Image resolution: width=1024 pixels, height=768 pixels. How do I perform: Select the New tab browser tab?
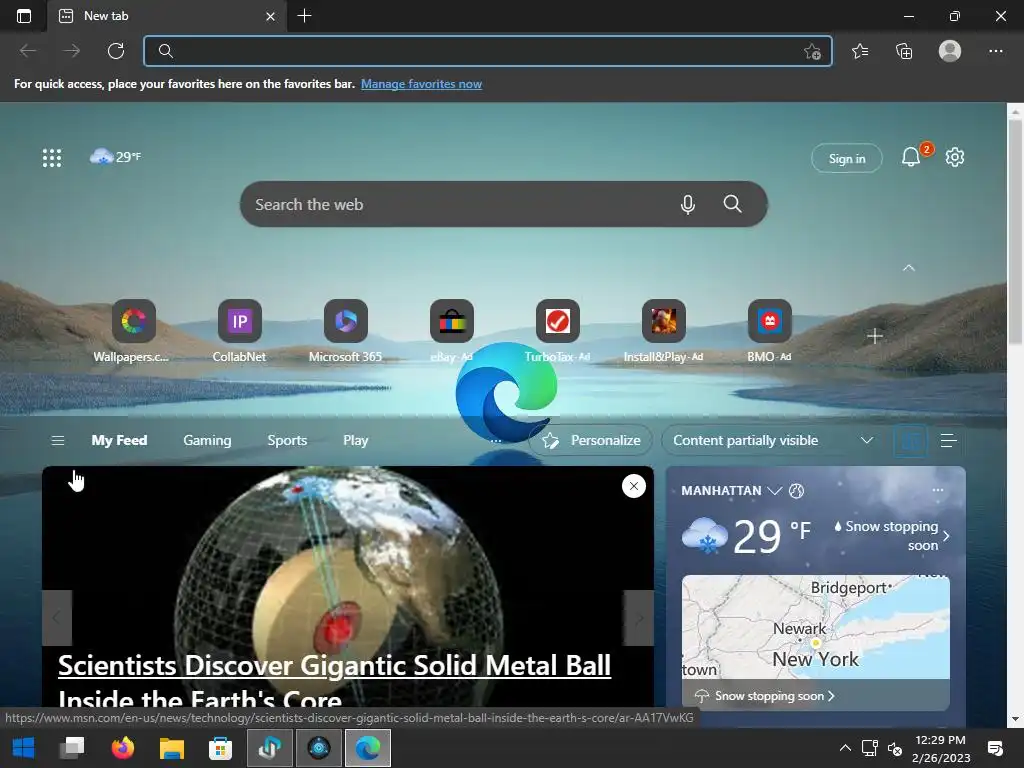click(167, 16)
